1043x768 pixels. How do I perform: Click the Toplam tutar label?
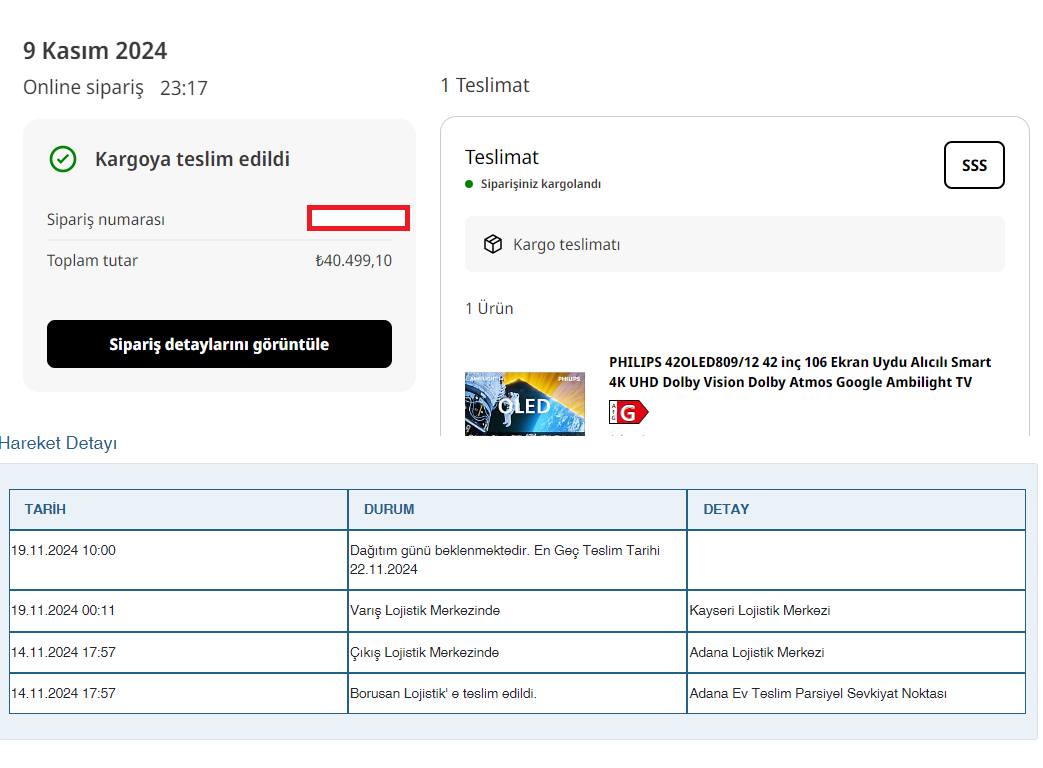pyautogui.click(x=92, y=261)
